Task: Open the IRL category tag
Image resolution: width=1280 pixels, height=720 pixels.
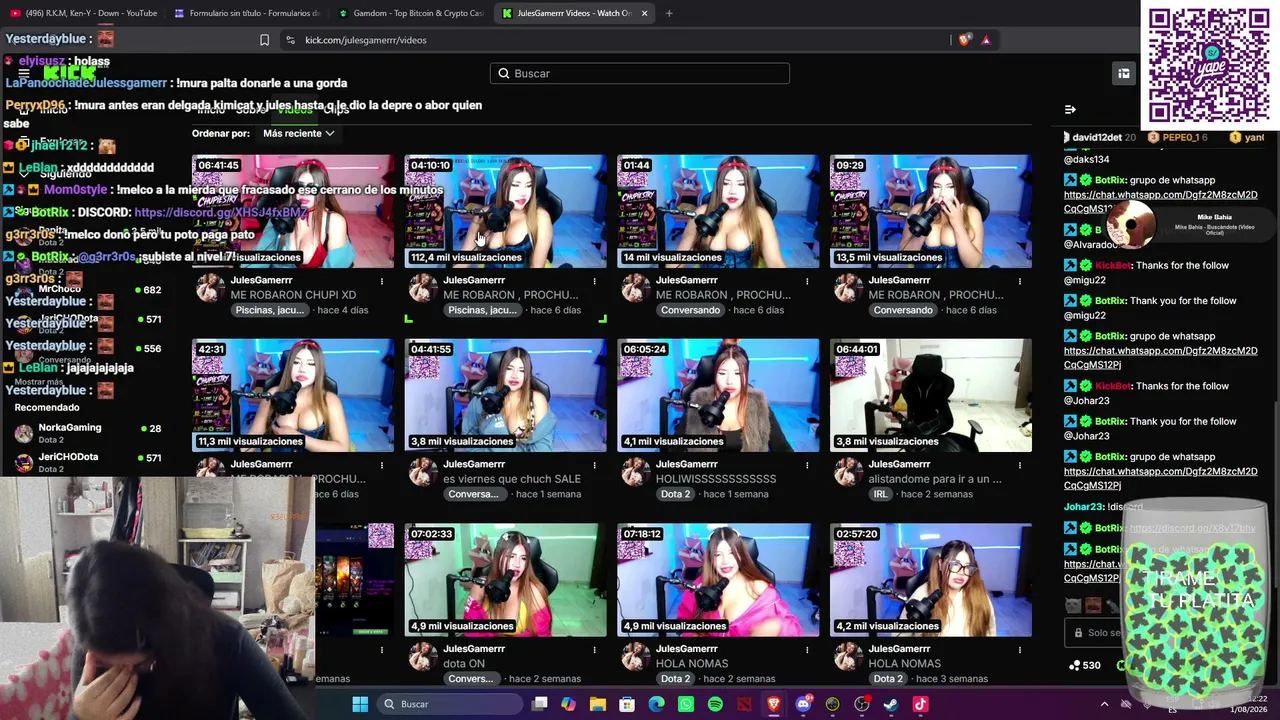Action: click(880, 494)
